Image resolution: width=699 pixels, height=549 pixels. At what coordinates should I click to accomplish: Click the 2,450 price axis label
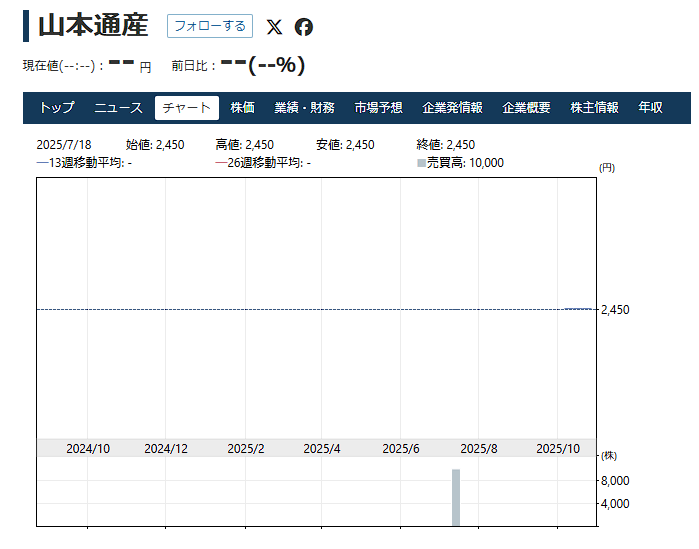[615, 310]
